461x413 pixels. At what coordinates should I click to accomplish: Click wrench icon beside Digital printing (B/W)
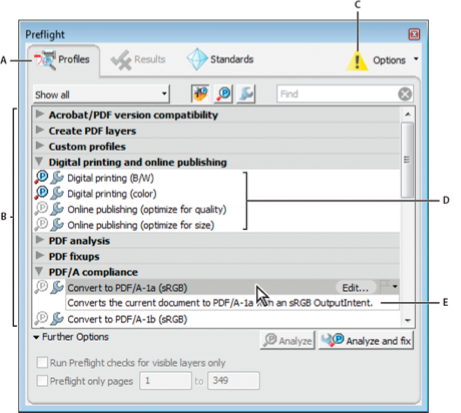pyautogui.click(x=57, y=177)
